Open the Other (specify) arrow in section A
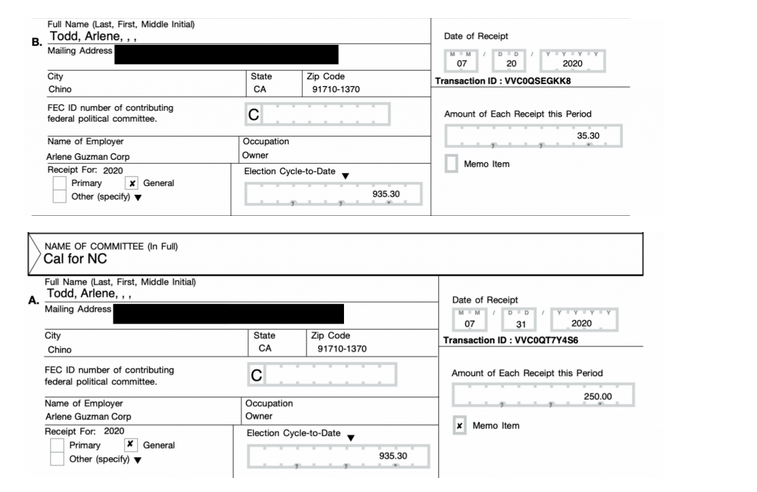 138,460
